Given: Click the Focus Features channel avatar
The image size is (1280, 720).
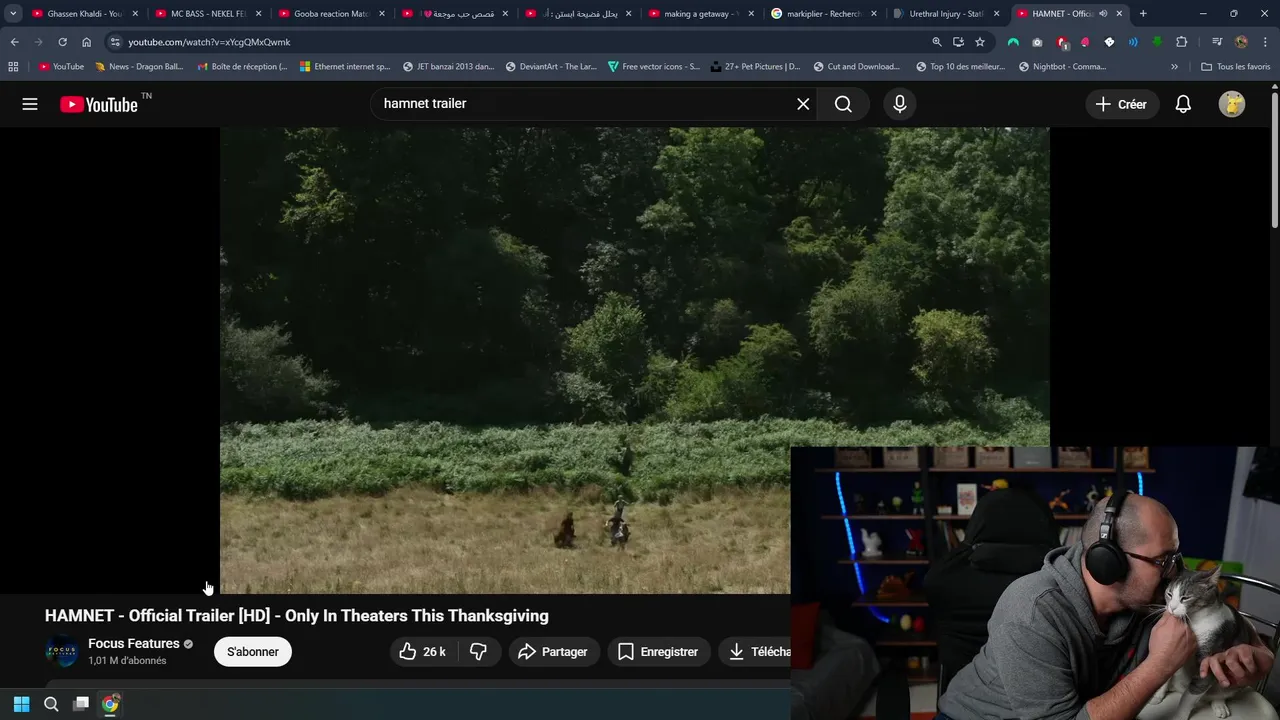Looking at the screenshot, I should [x=62, y=652].
